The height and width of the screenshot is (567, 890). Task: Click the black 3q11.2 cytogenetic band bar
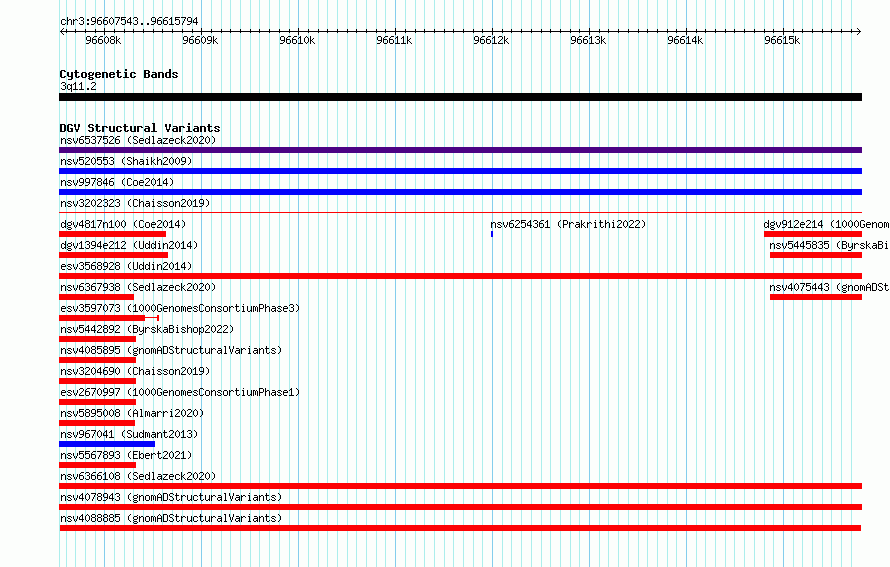click(x=460, y=97)
